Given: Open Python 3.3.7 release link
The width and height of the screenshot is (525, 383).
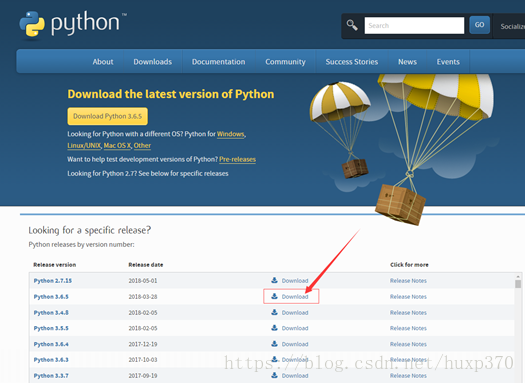Looking at the screenshot, I should click(51, 376).
